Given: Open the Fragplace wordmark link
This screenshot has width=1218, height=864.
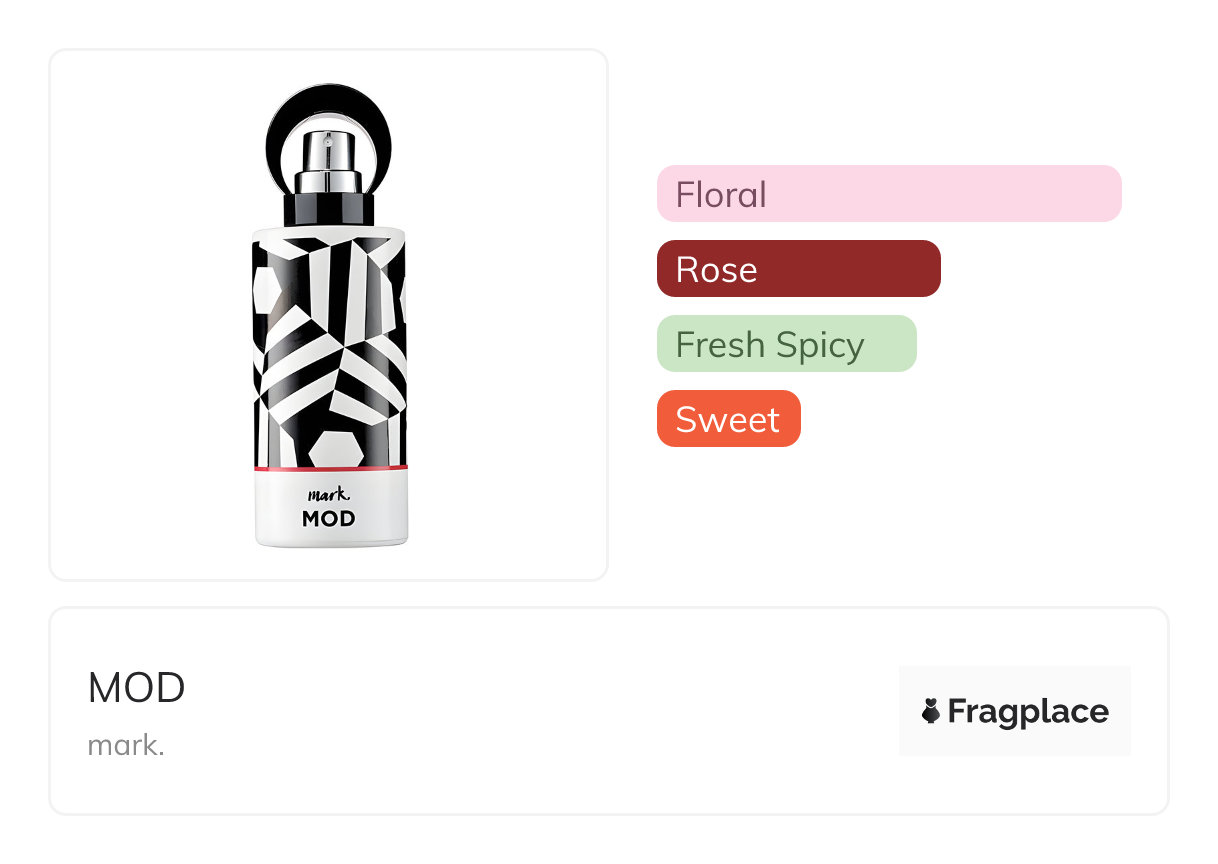Looking at the screenshot, I should (1027, 711).
